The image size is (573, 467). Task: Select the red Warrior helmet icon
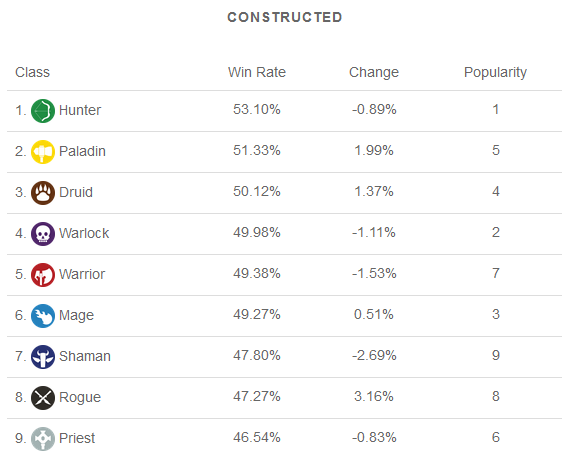(43, 275)
